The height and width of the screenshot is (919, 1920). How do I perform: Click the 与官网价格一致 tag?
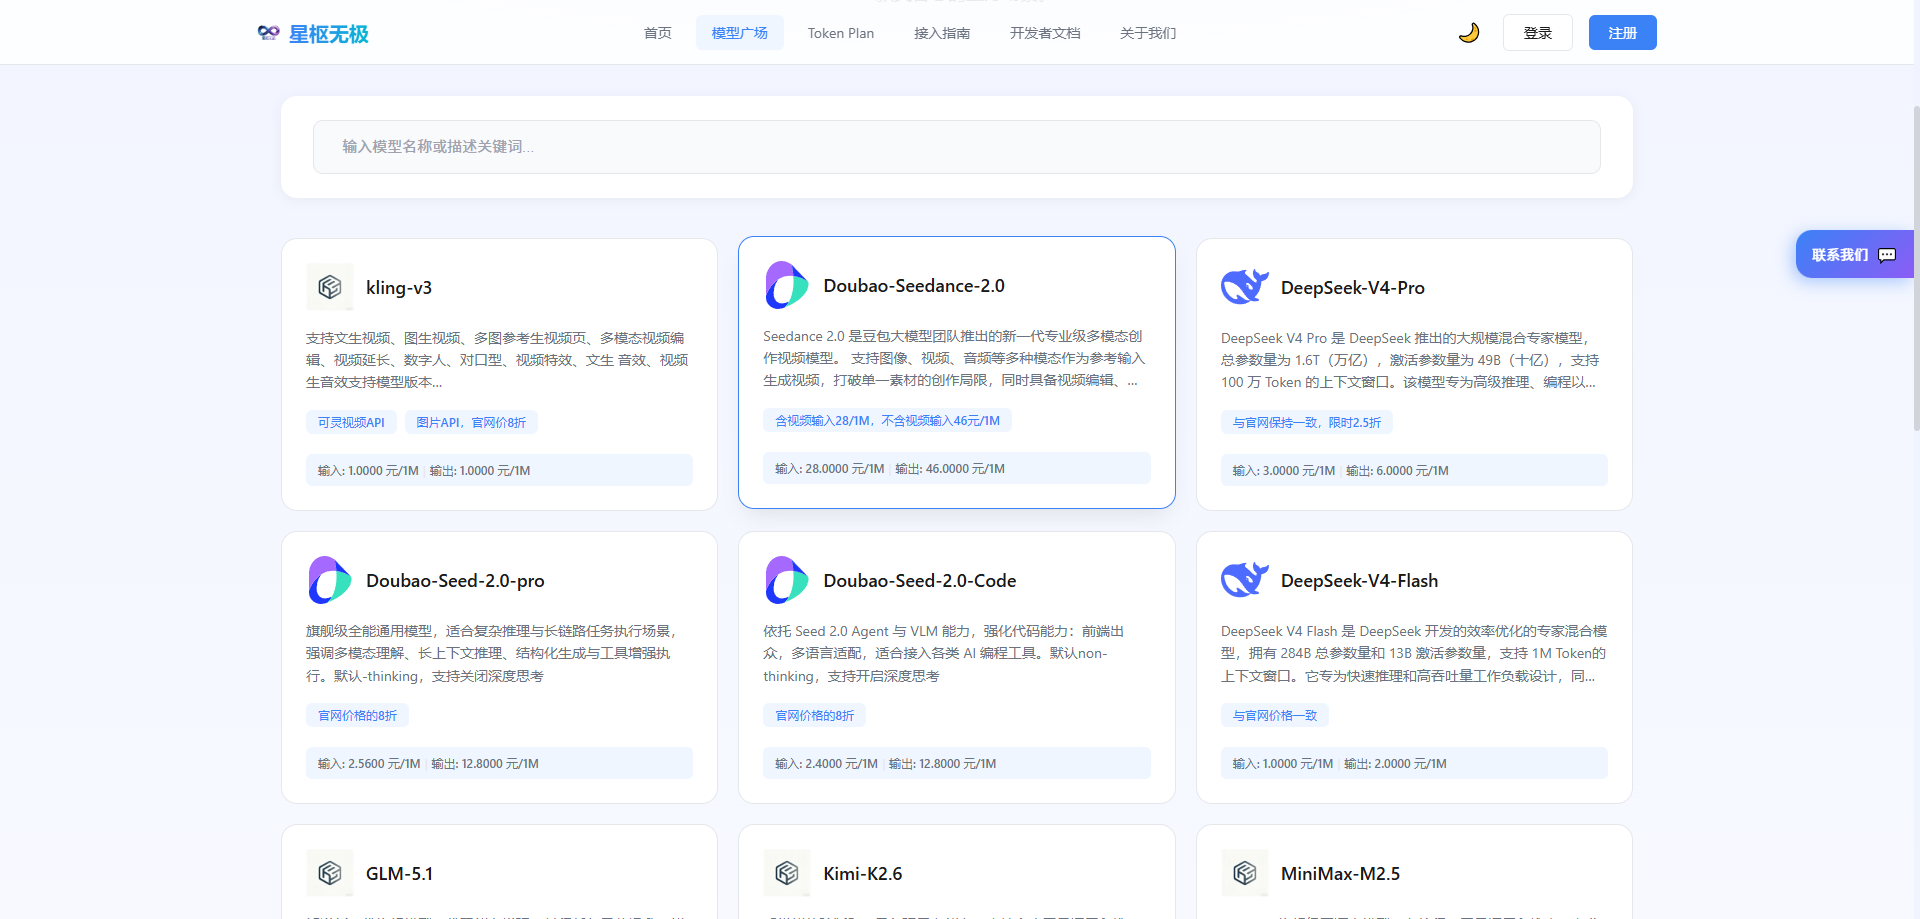click(1275, 715)
